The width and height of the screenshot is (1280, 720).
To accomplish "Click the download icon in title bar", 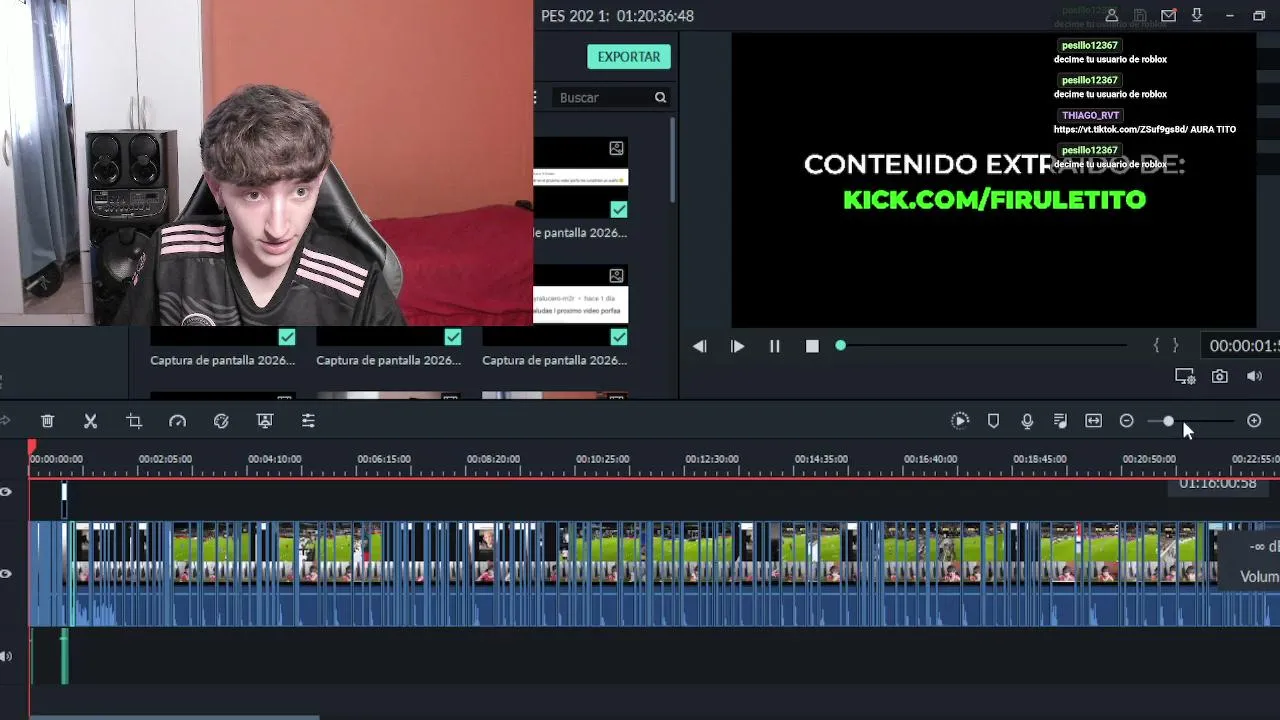I will click(x=1197, y=16).
